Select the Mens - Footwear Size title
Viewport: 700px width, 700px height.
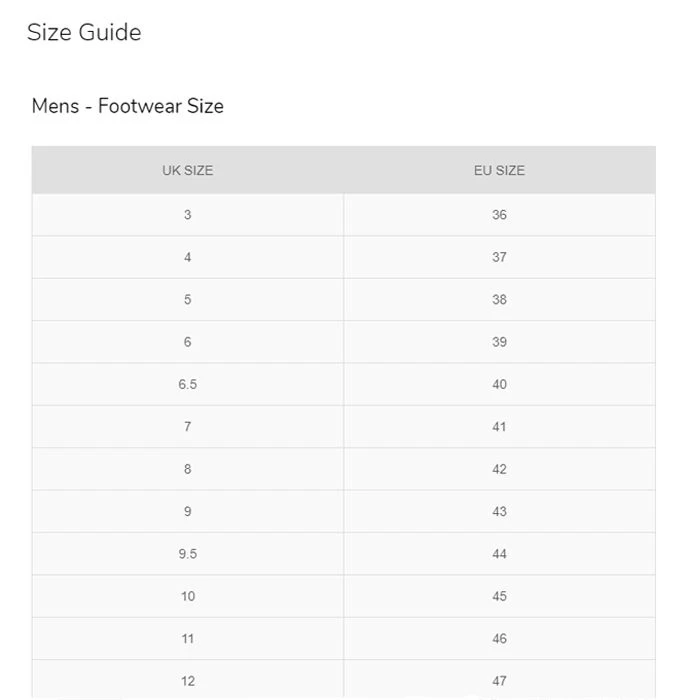[127, 106]
